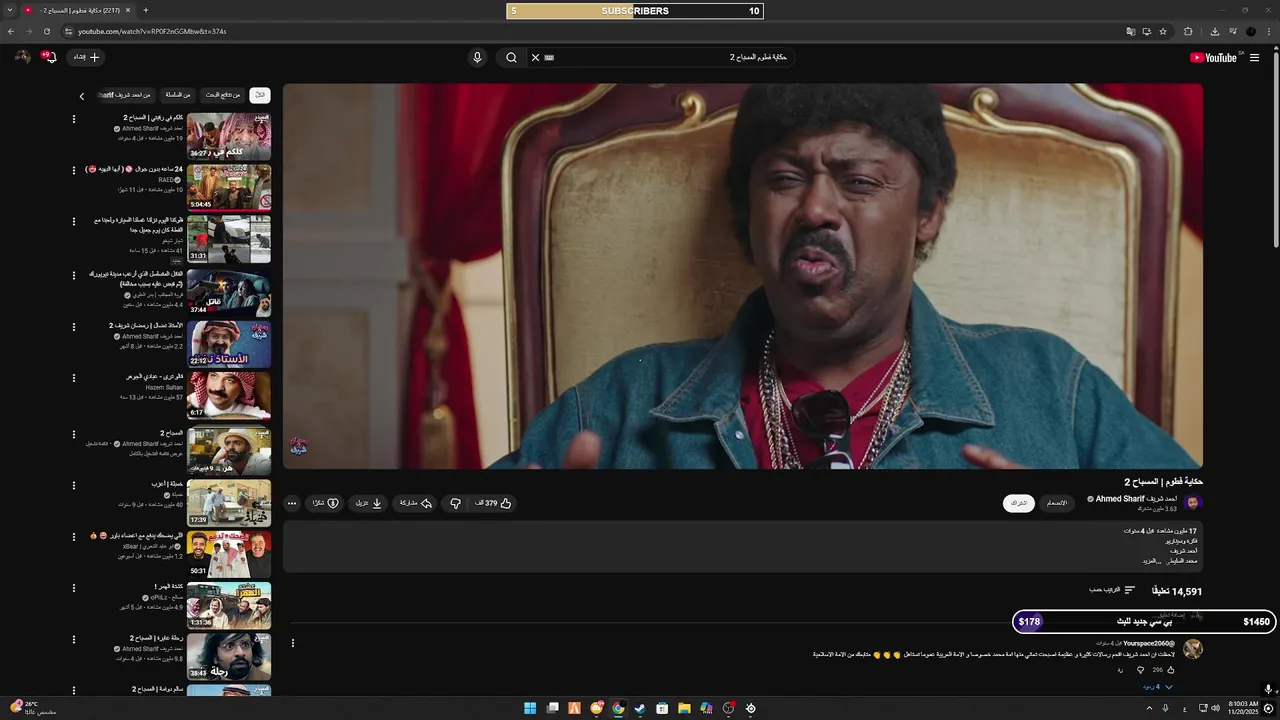Select the 'الكل' filter chip

[260, 95]
